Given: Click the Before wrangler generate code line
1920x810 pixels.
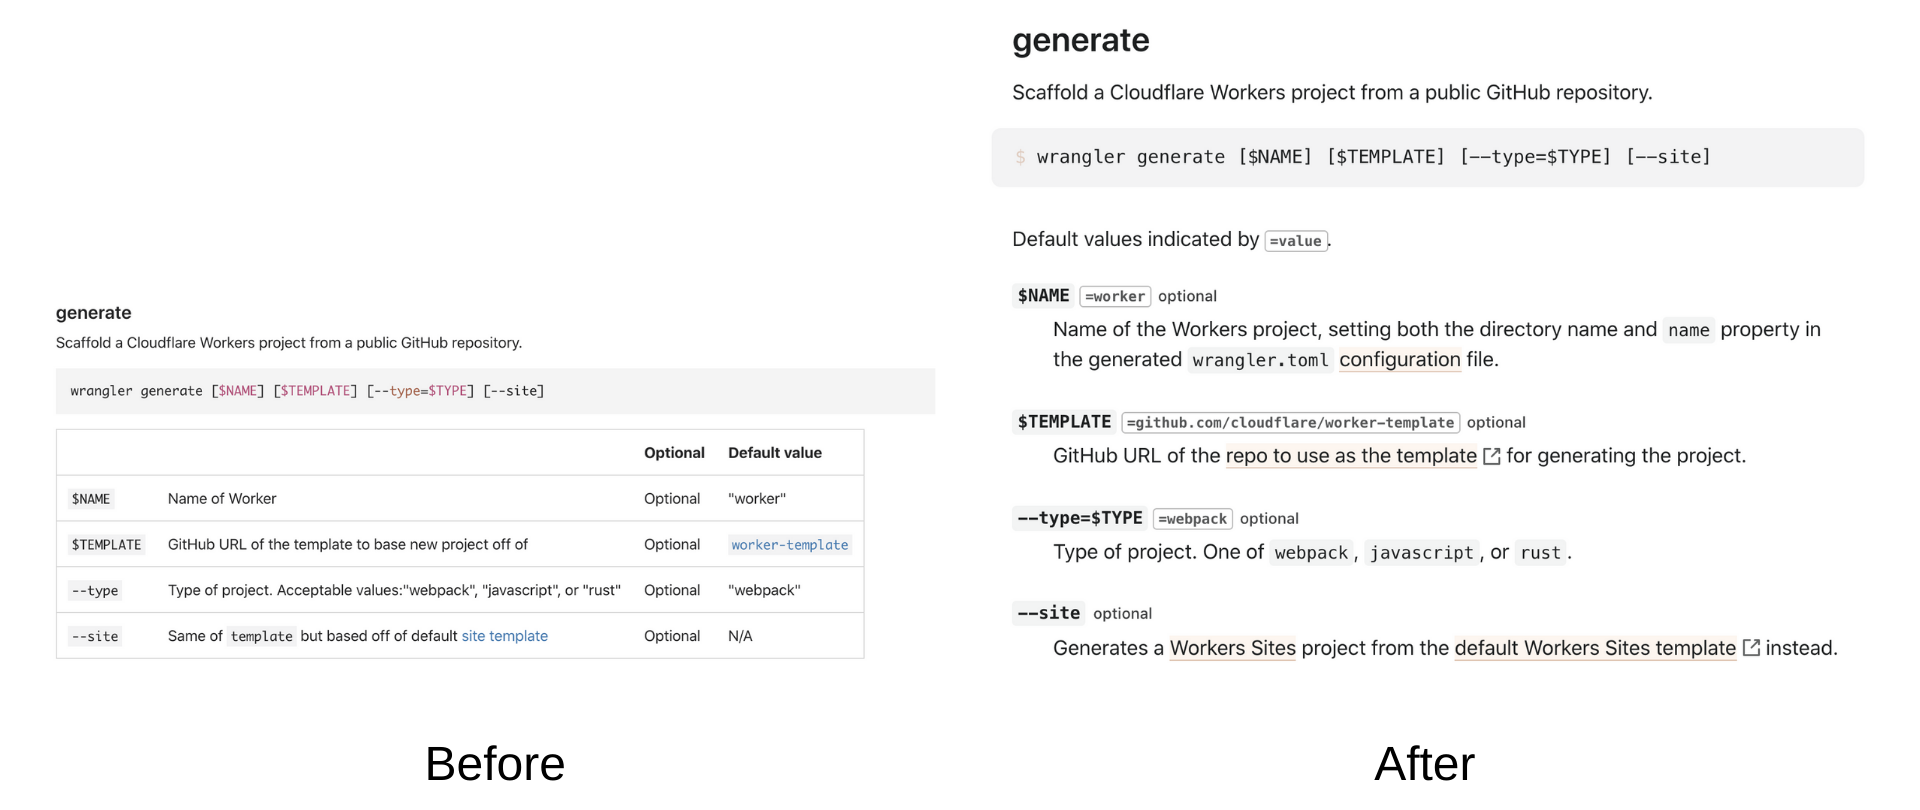Looking at the screenshot, I should [307, 391].
